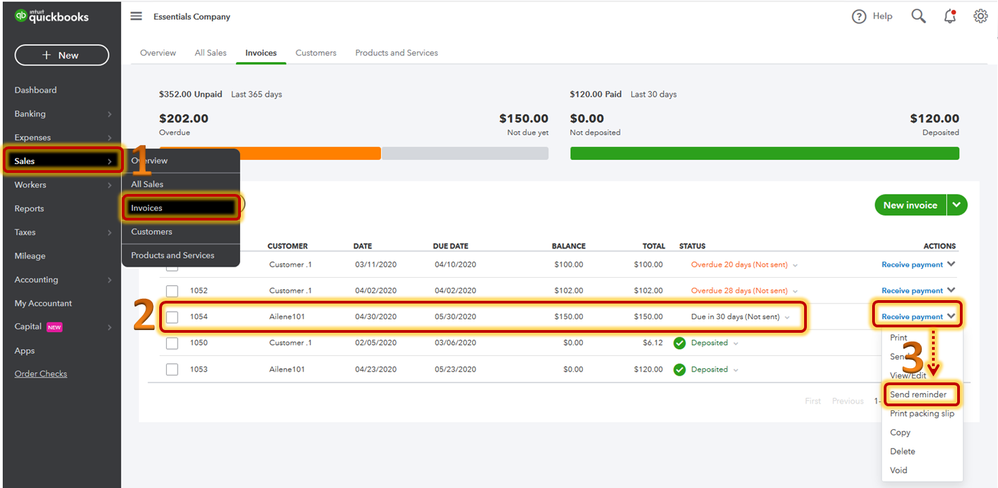The image size is (998, 488).
Task: Open the Products and Services tab
Action: [397, 53]
